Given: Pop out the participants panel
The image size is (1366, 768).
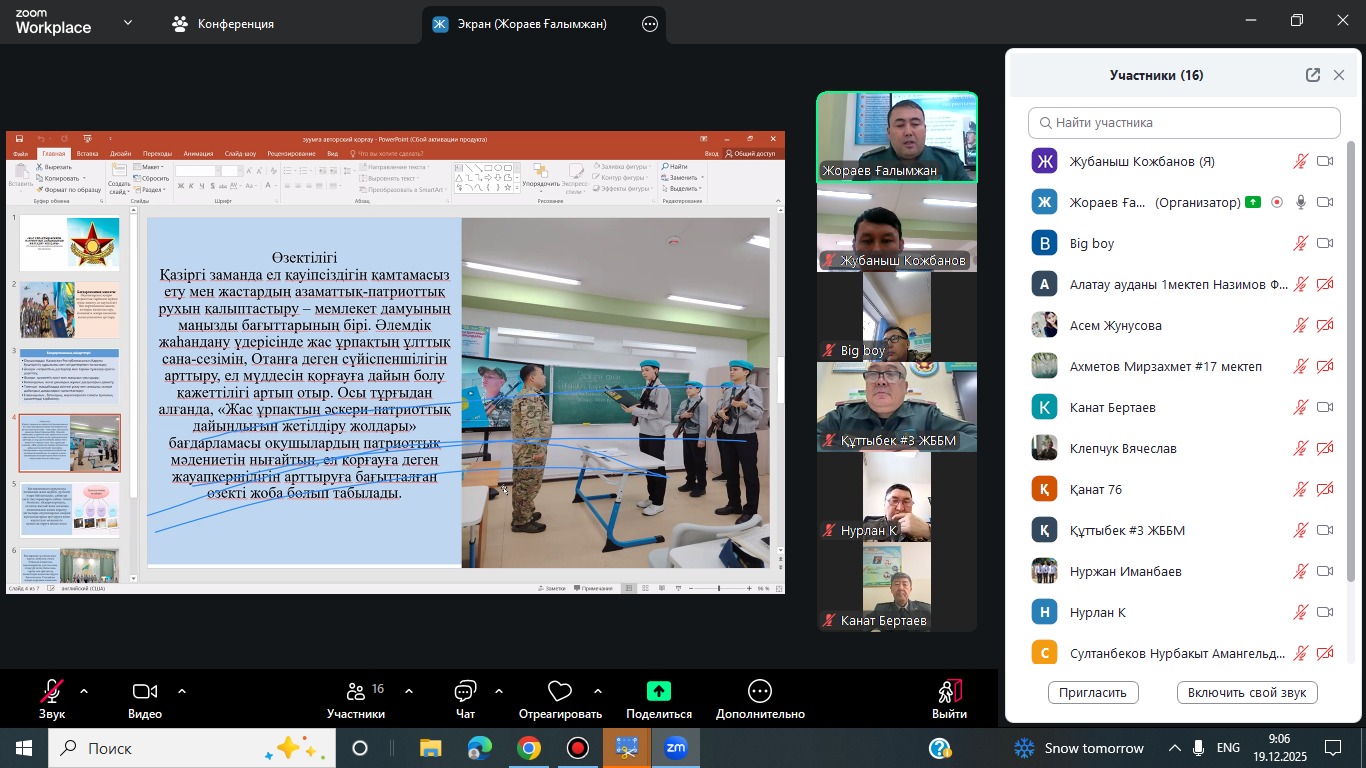Looking at the screenshot, I should (1312, 75).
